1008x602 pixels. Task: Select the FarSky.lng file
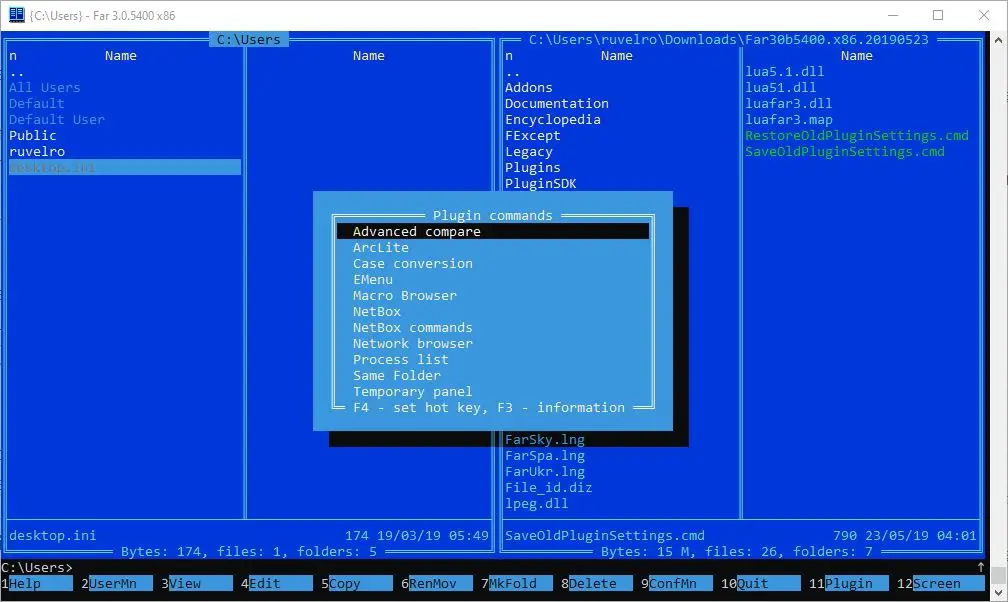(x=544, y=440)
